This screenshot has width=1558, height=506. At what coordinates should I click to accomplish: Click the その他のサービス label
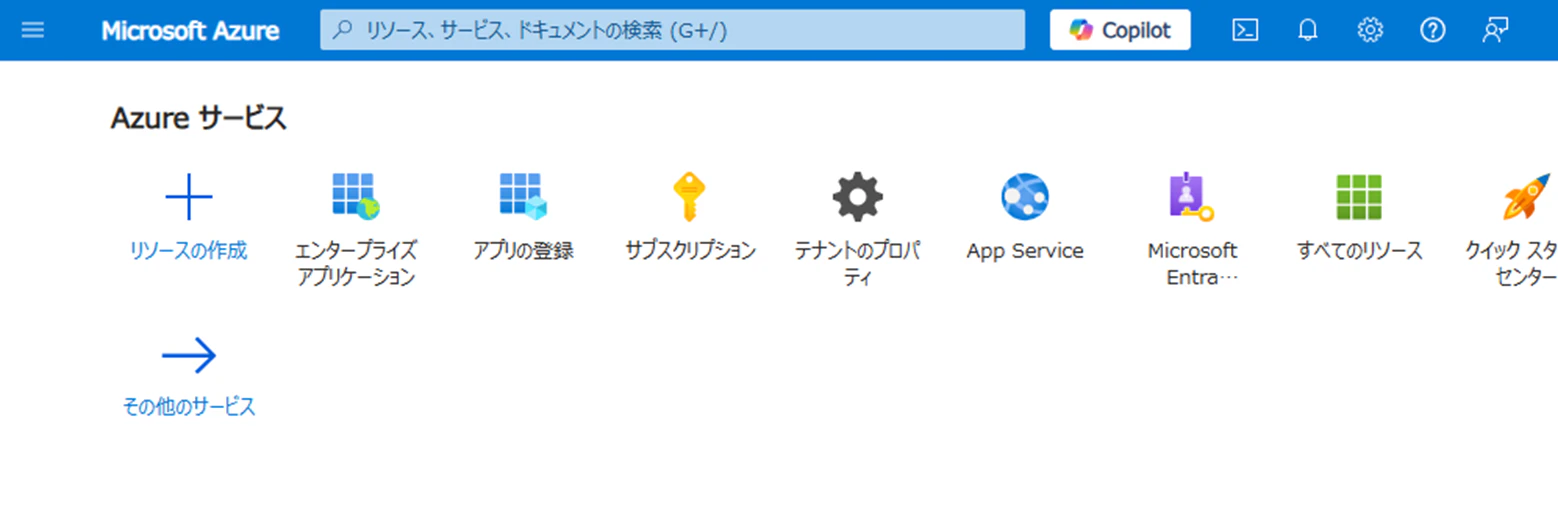(189, 407)
